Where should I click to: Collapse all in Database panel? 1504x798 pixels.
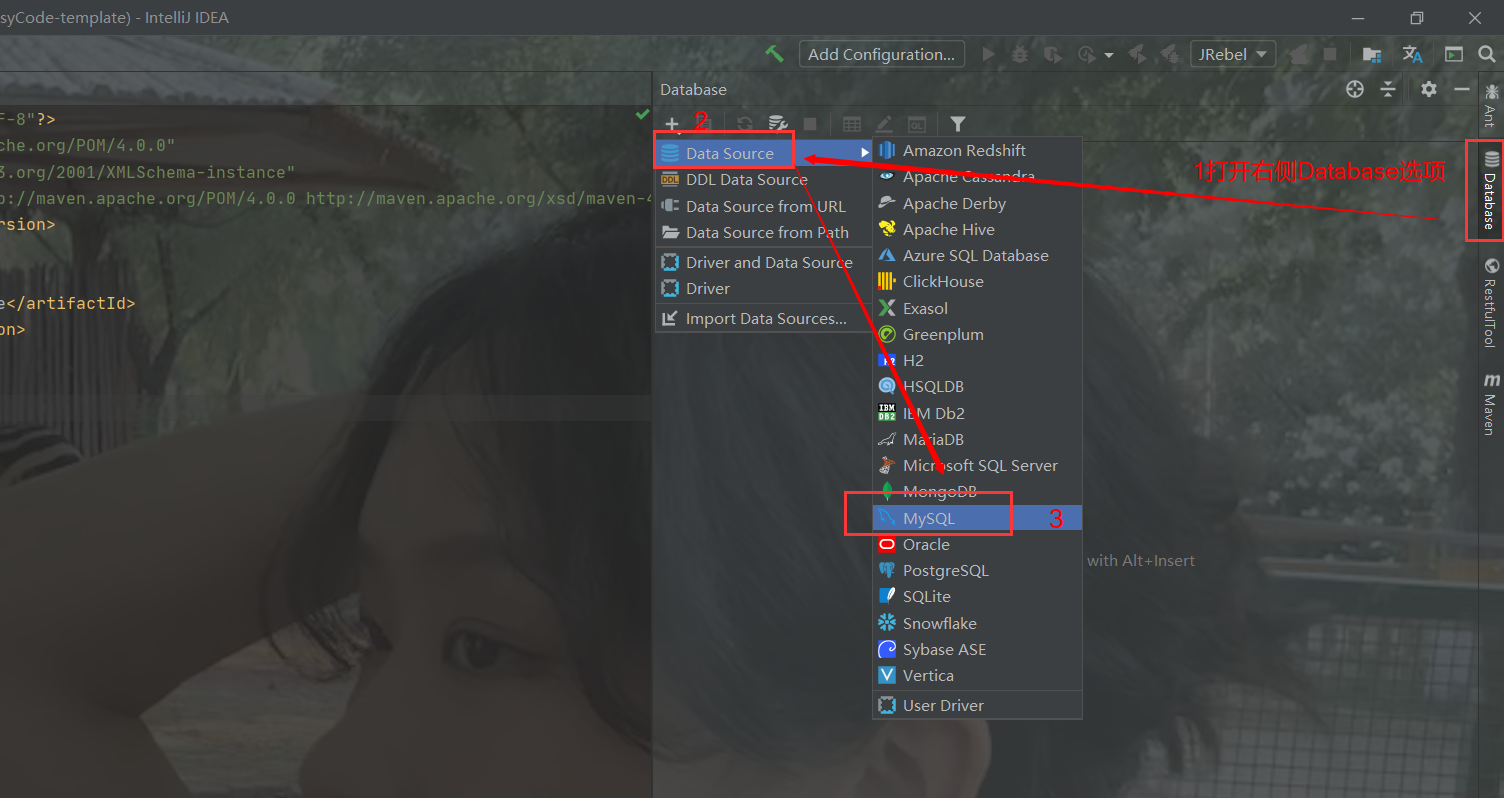tap(1388, 89)
